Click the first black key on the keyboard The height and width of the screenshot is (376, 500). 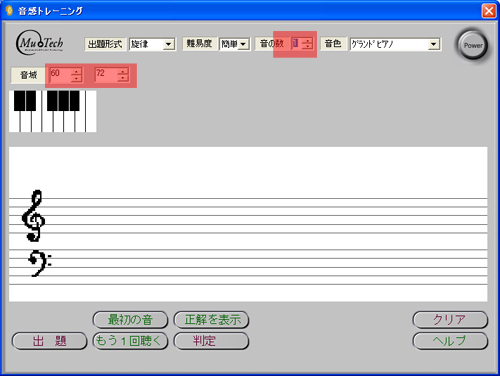point(19,100)
